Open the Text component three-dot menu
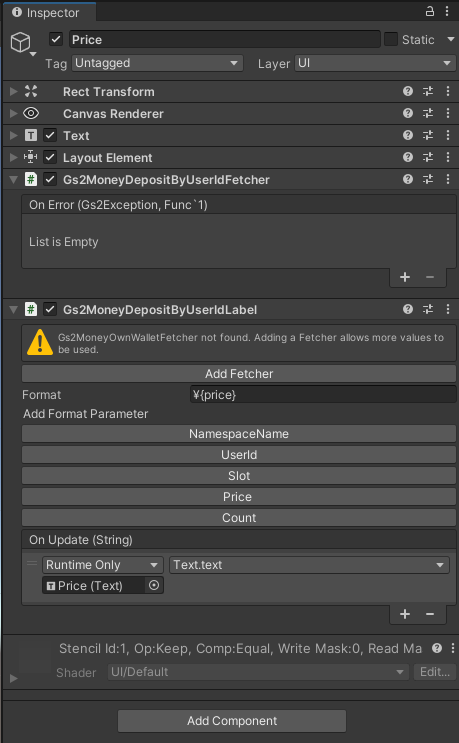 (x=448, y=135)
